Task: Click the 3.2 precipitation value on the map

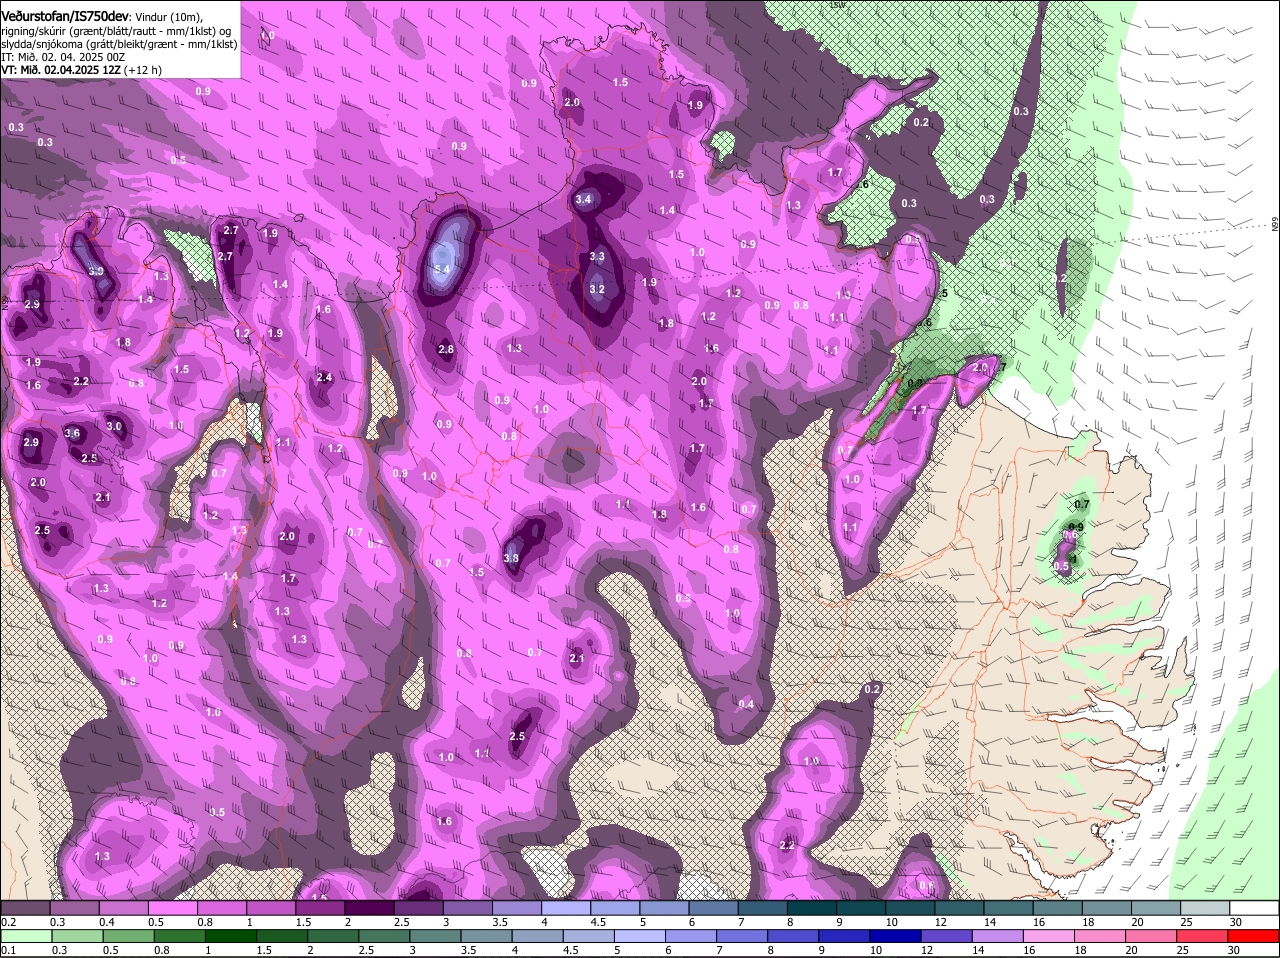Action: pos(597,289)
